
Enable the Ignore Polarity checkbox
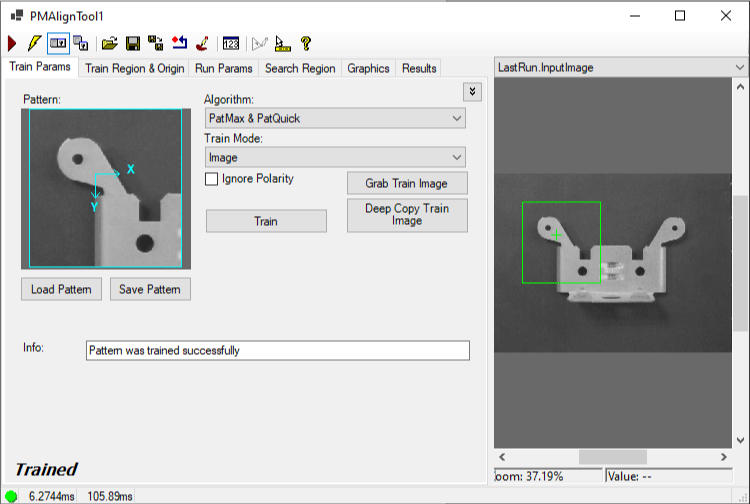click(211, 179)
